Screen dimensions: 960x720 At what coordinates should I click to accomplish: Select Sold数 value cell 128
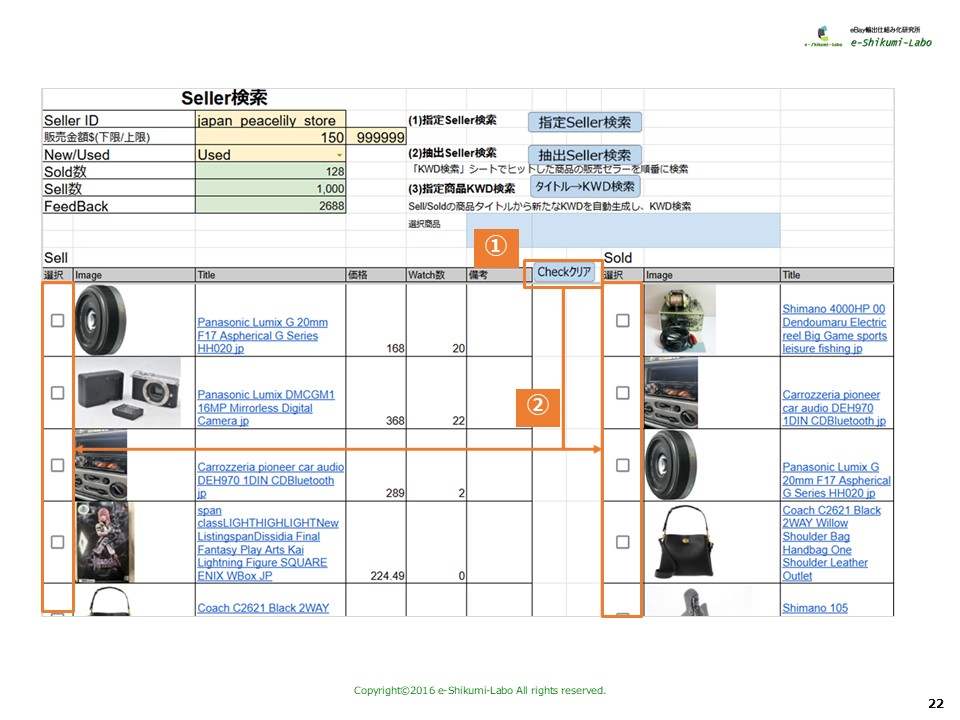coord(271,171)
